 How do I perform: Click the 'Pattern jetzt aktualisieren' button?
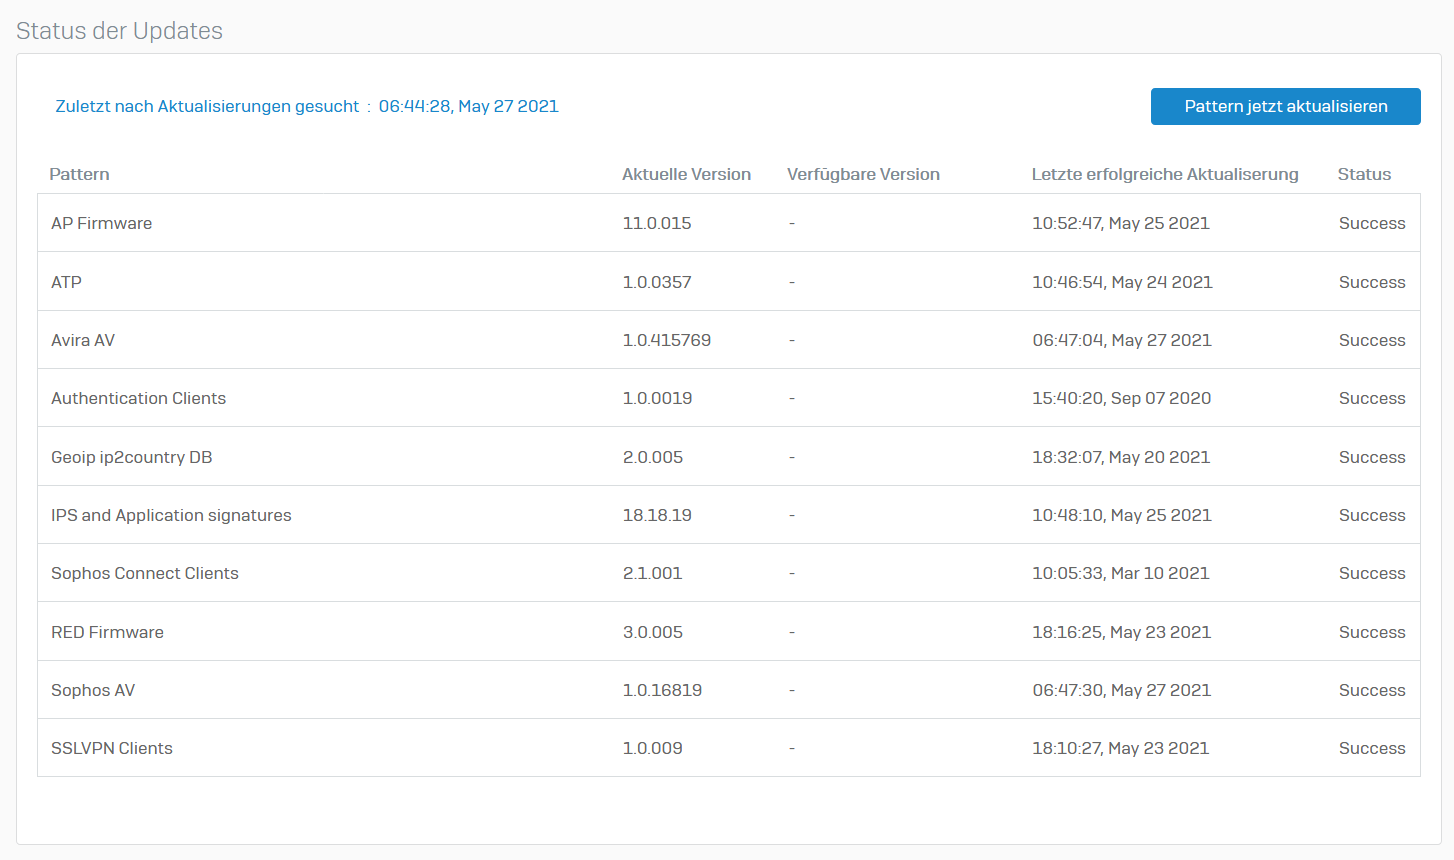tap(1285, 106)
